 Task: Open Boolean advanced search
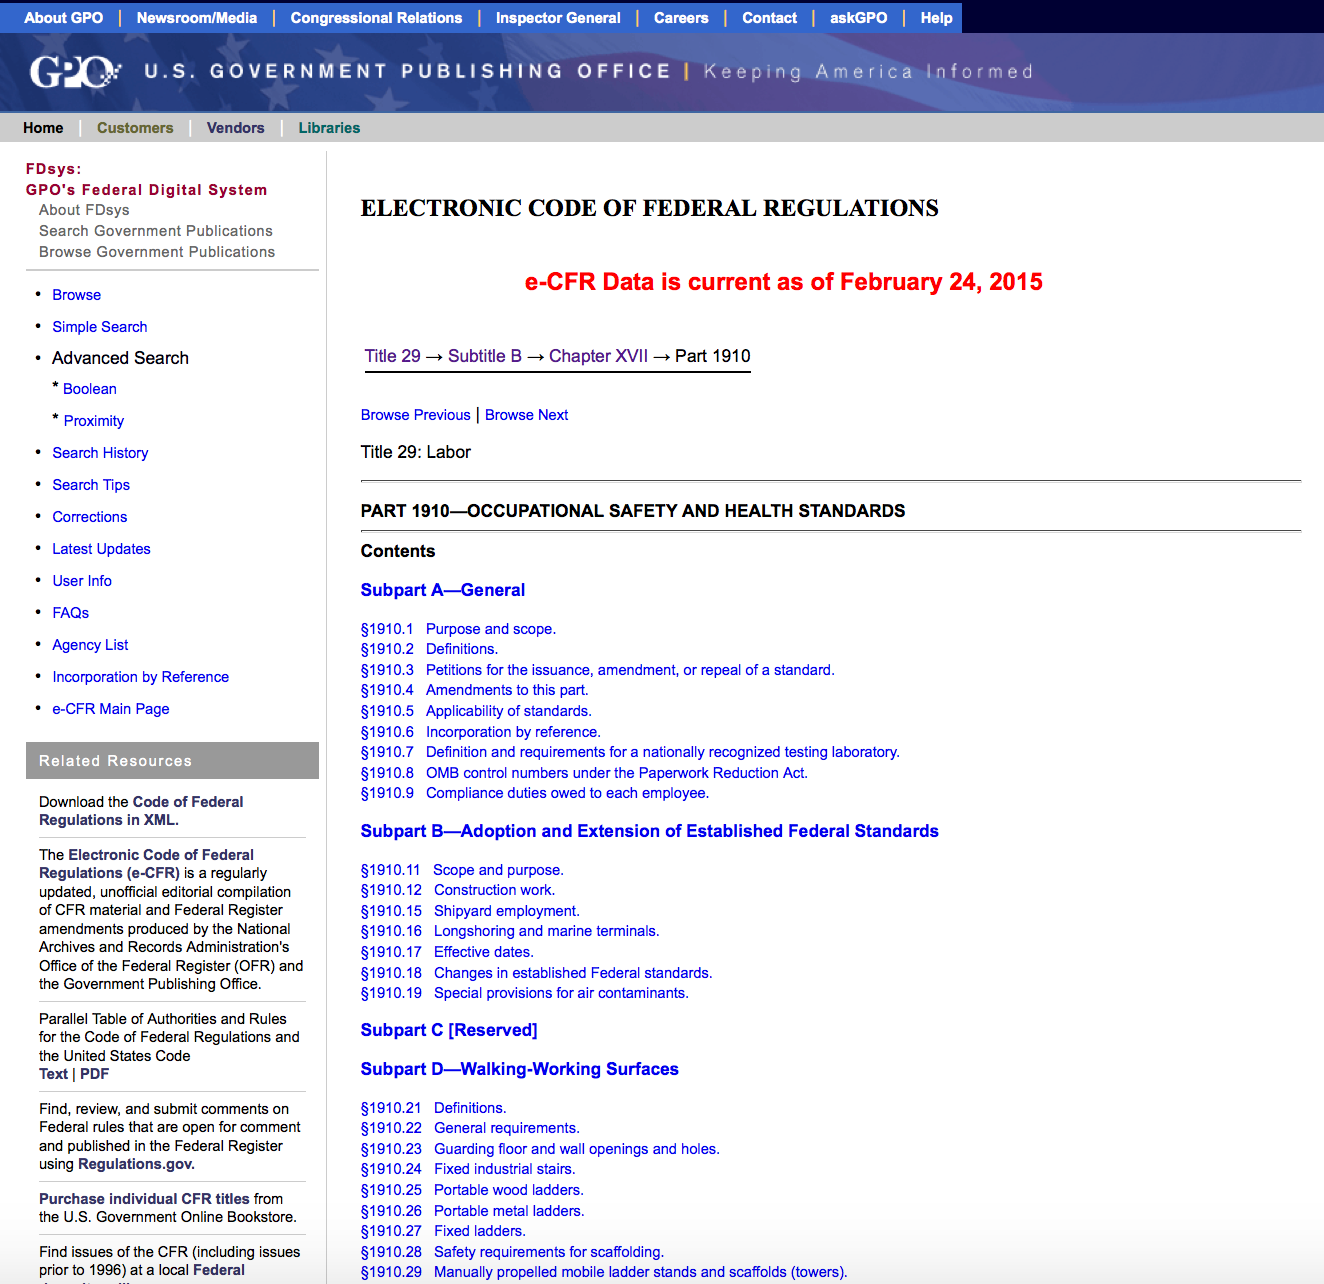click(x=90, y=389)
